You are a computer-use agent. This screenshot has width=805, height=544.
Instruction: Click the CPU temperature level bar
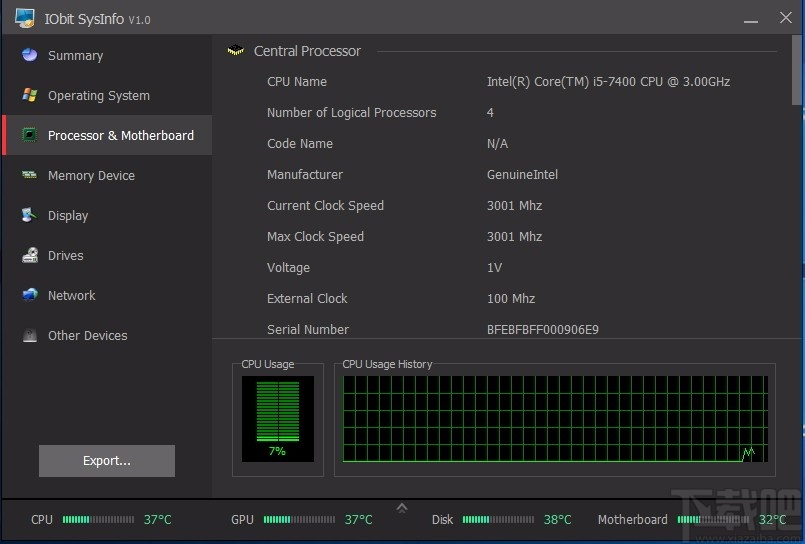tap(98, 520)
